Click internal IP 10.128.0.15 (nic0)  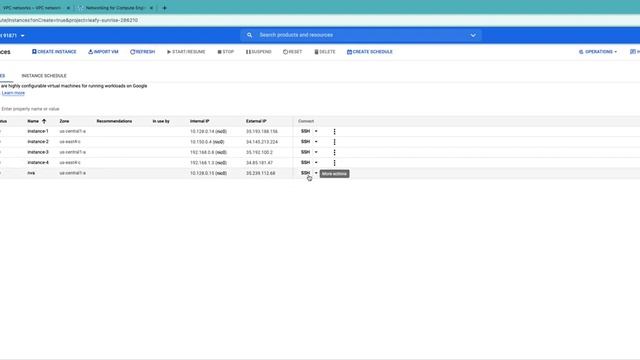[208, 173]
